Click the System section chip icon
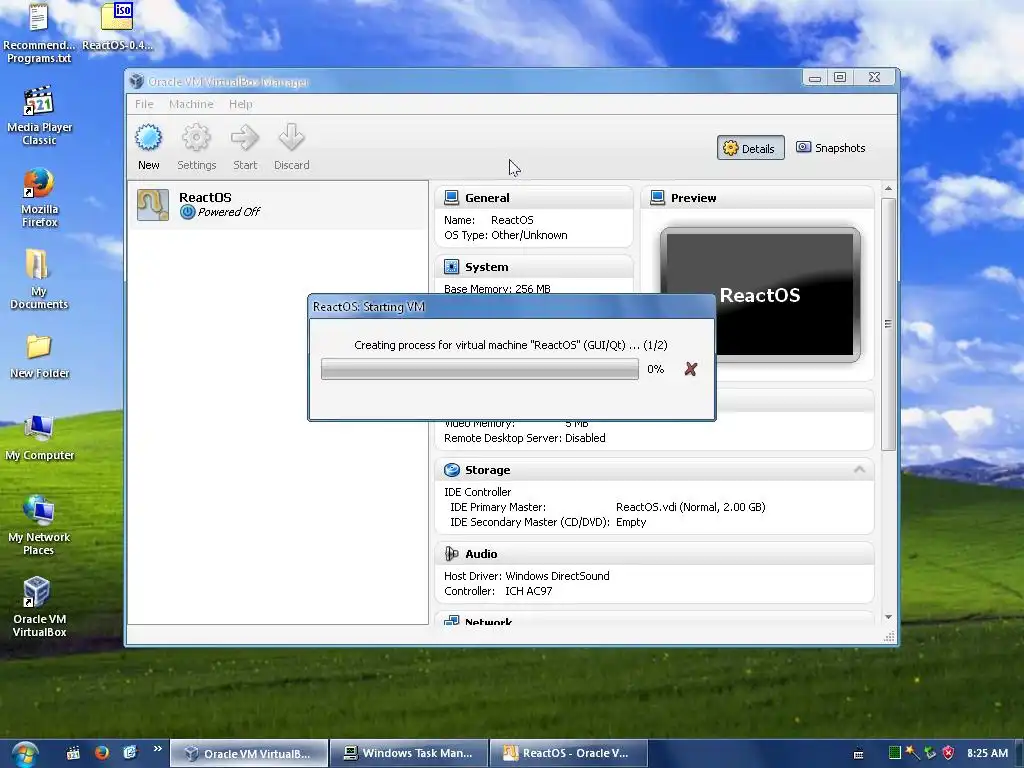Screen dimensions: 1024x768 [451, 266]
